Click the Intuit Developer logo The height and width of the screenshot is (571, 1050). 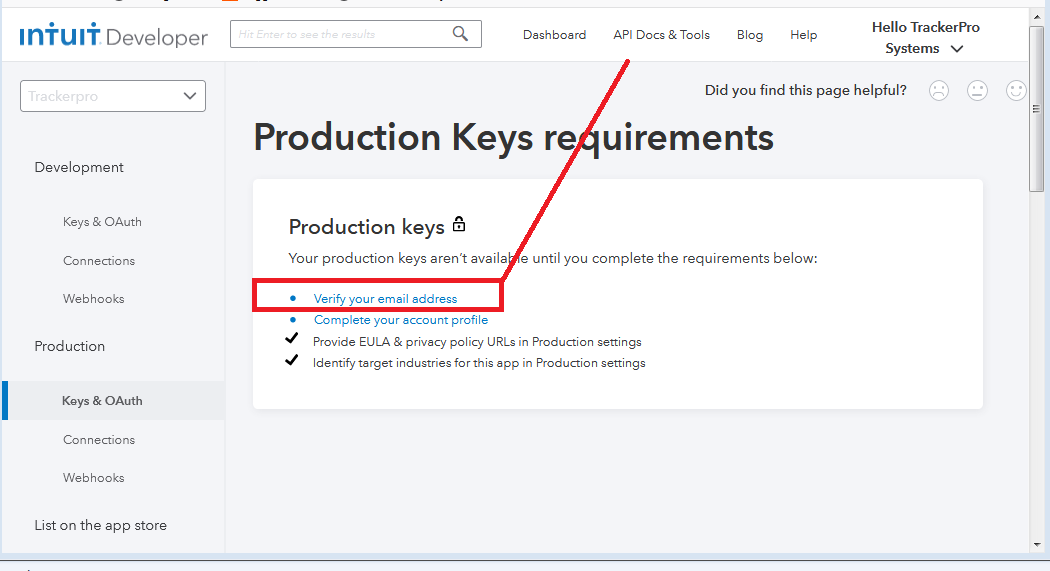tap(113, 35)
